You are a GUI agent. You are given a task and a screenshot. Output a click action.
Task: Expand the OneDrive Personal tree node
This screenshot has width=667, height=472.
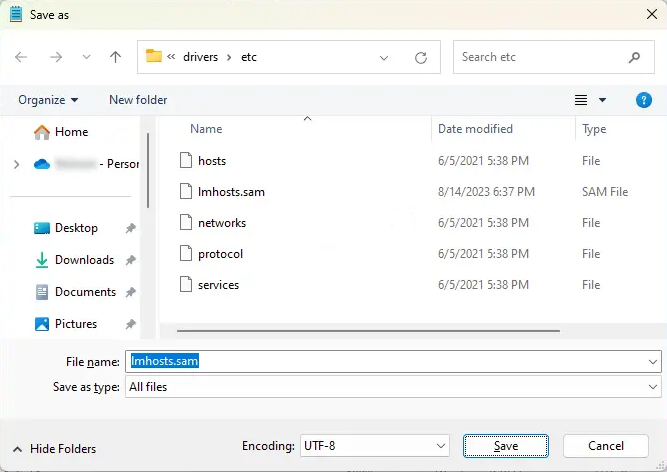coord(17,164)
